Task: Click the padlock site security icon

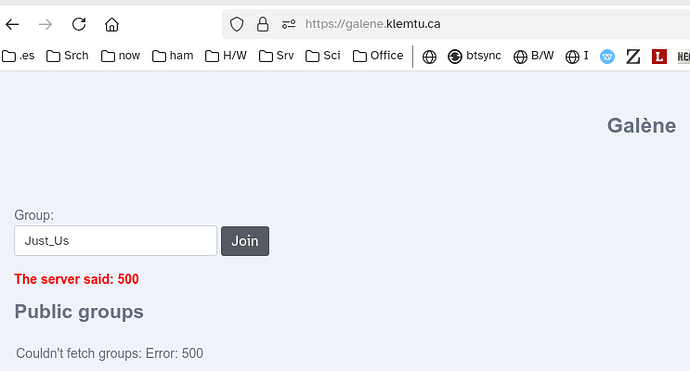Action: tap(263, 24)
